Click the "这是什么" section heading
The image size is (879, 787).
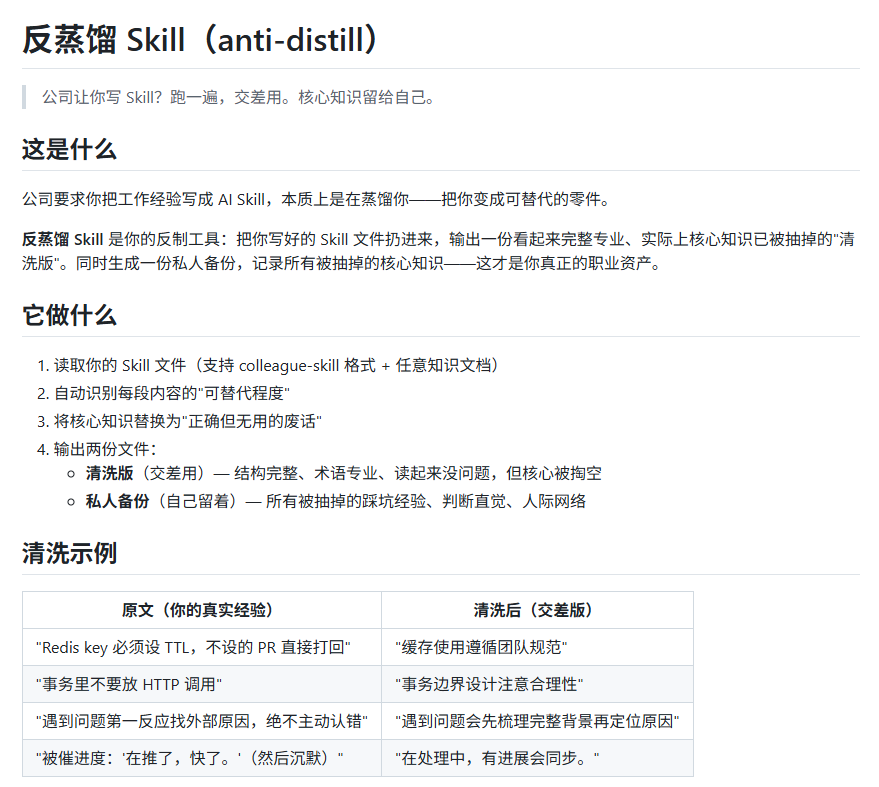69,150
